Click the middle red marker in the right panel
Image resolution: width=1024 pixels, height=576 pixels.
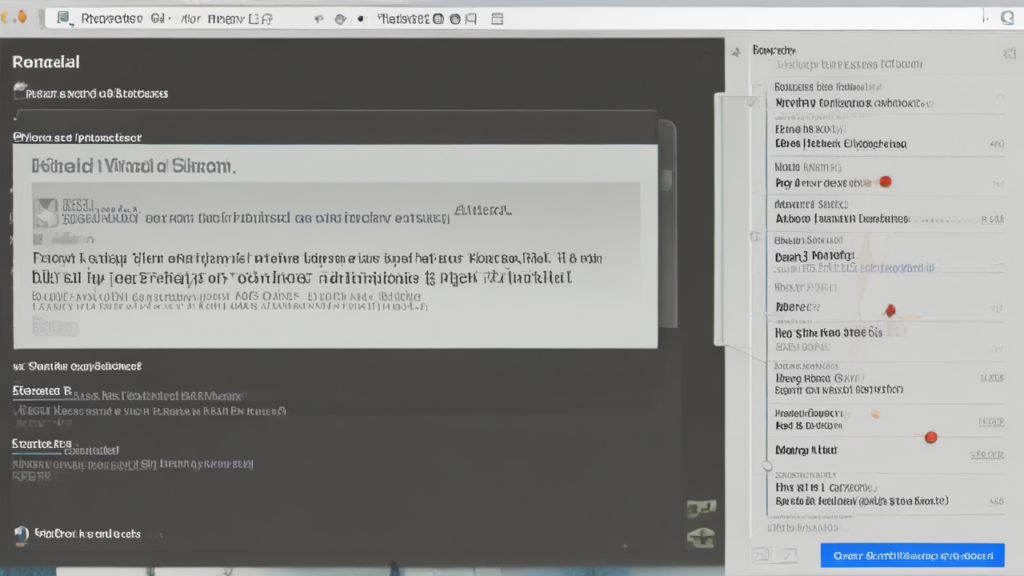click(x=890, y=310)
